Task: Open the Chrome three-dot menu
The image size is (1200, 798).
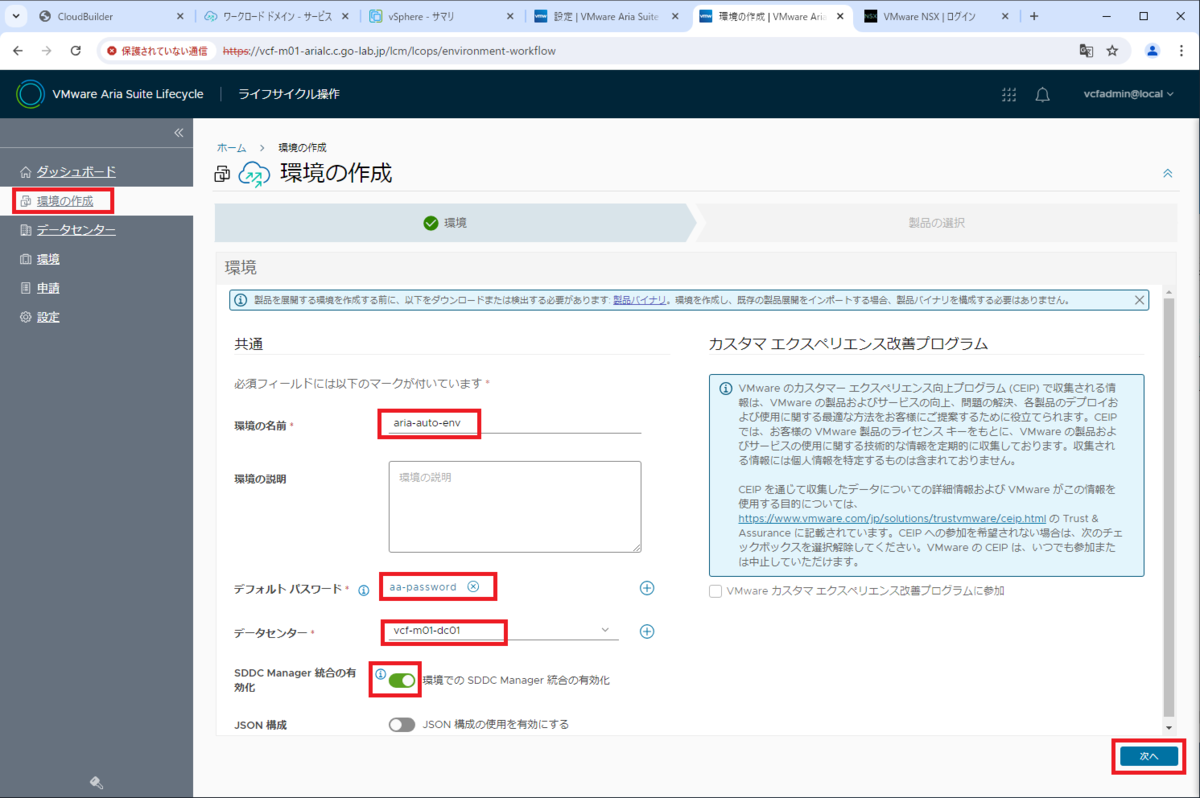Action: pos(1180,50)
